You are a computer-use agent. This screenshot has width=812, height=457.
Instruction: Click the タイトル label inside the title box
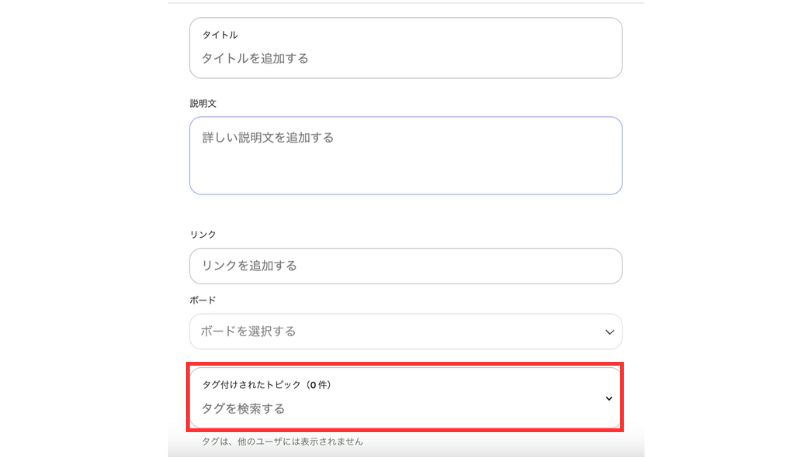(x=220, y=36)
